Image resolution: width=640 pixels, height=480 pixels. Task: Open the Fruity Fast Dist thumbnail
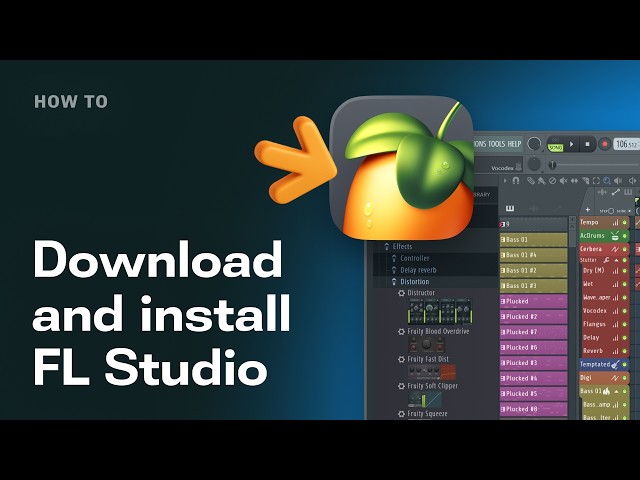click(x=432, y=372)
